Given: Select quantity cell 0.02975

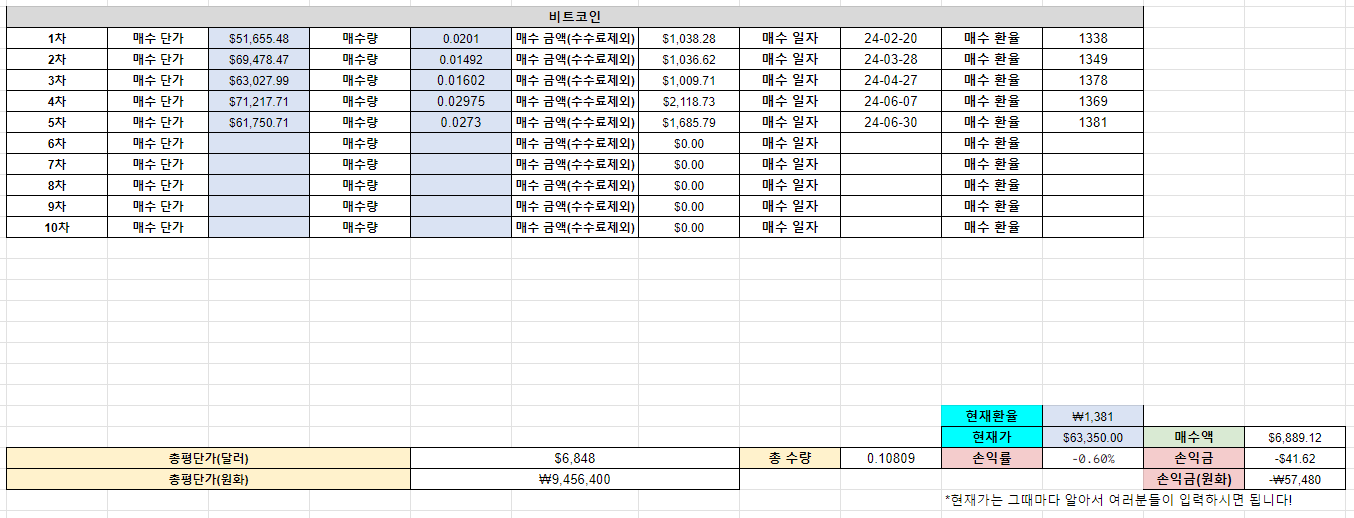Looking at the screenshot, I should coord(461,101).
